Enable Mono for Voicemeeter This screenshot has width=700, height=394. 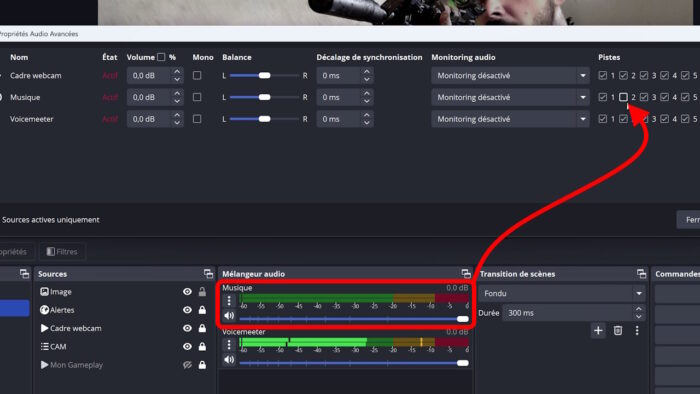[197, 119]
